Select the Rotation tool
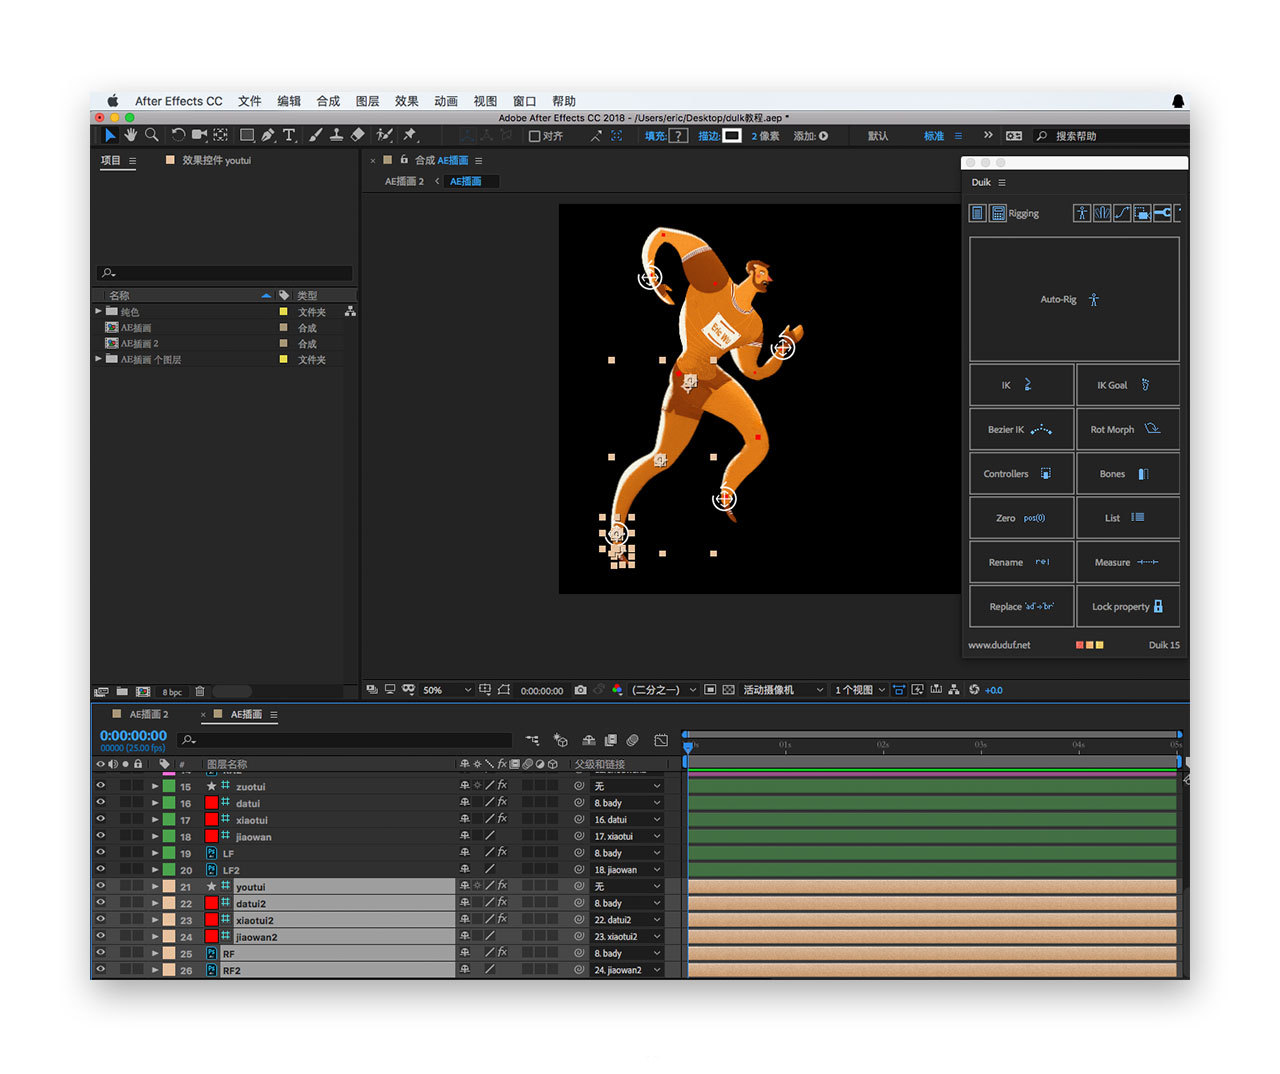The image size is (1280, 1074). [178, 135]
